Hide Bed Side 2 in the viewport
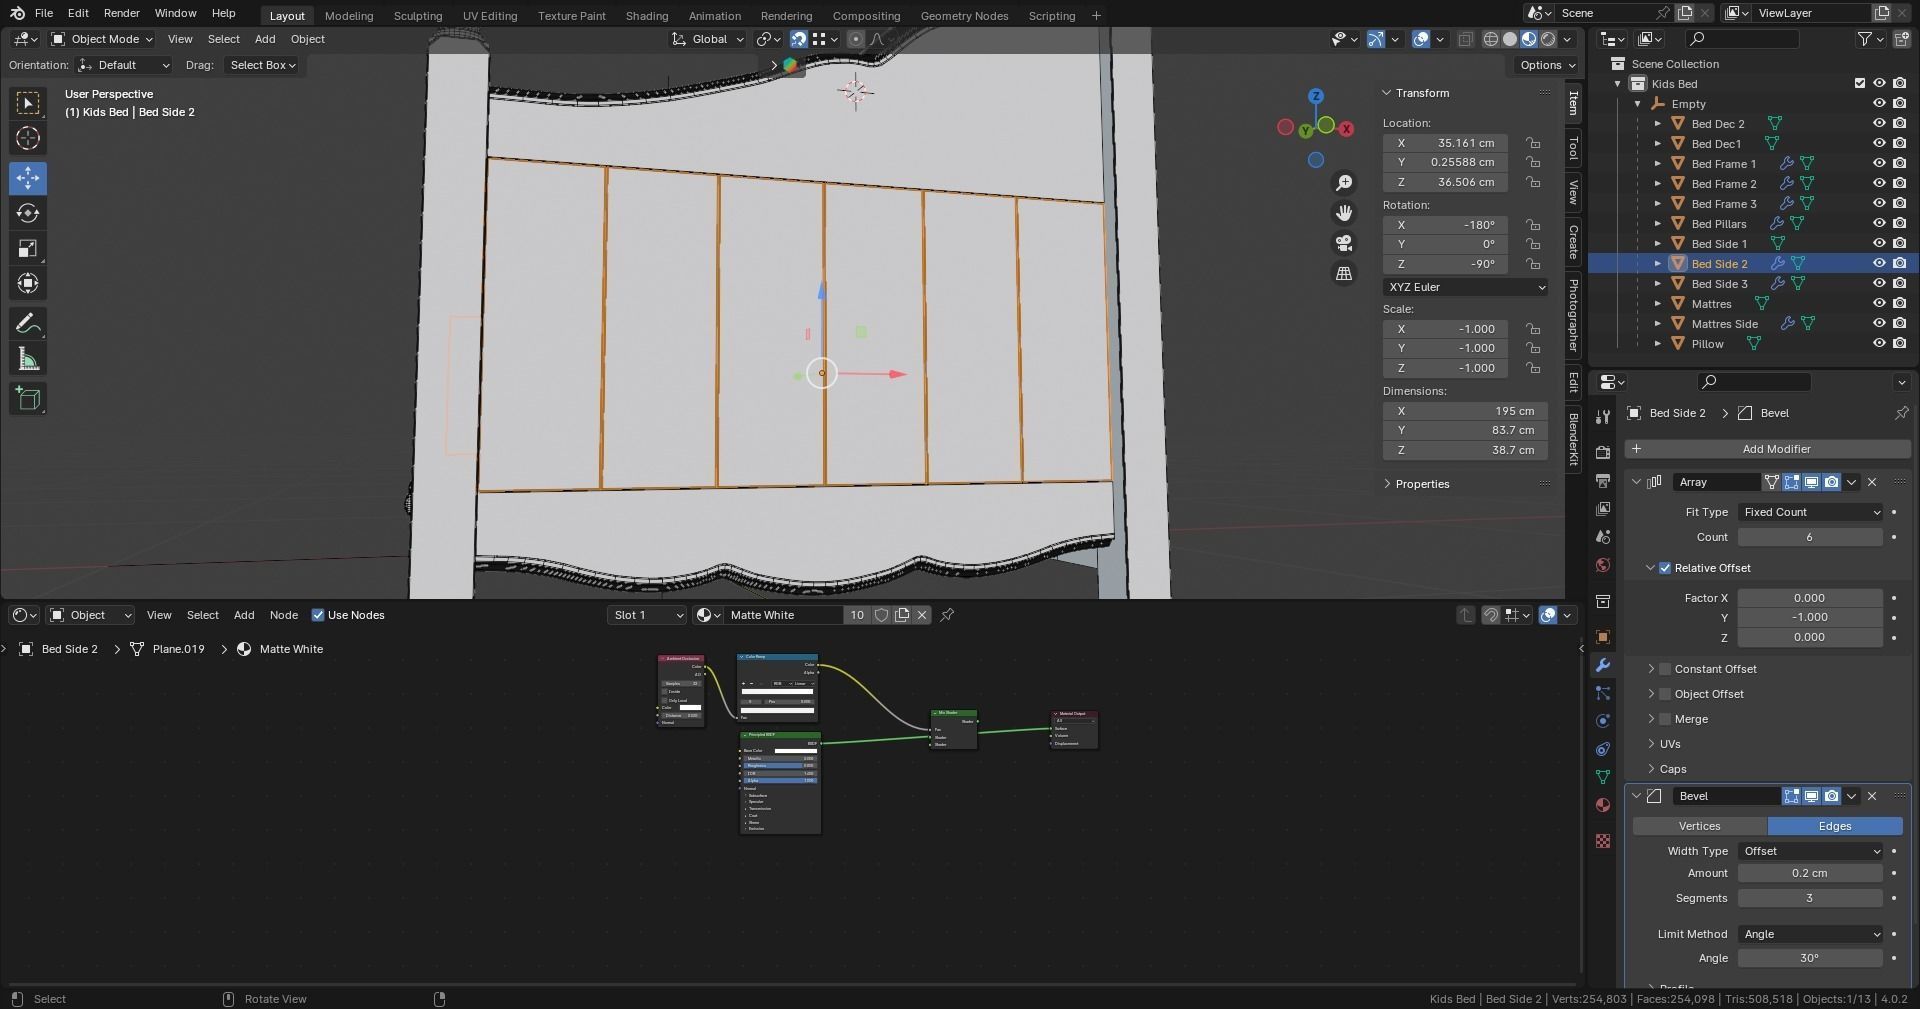1920x1009 pixels. [1879, 264]
